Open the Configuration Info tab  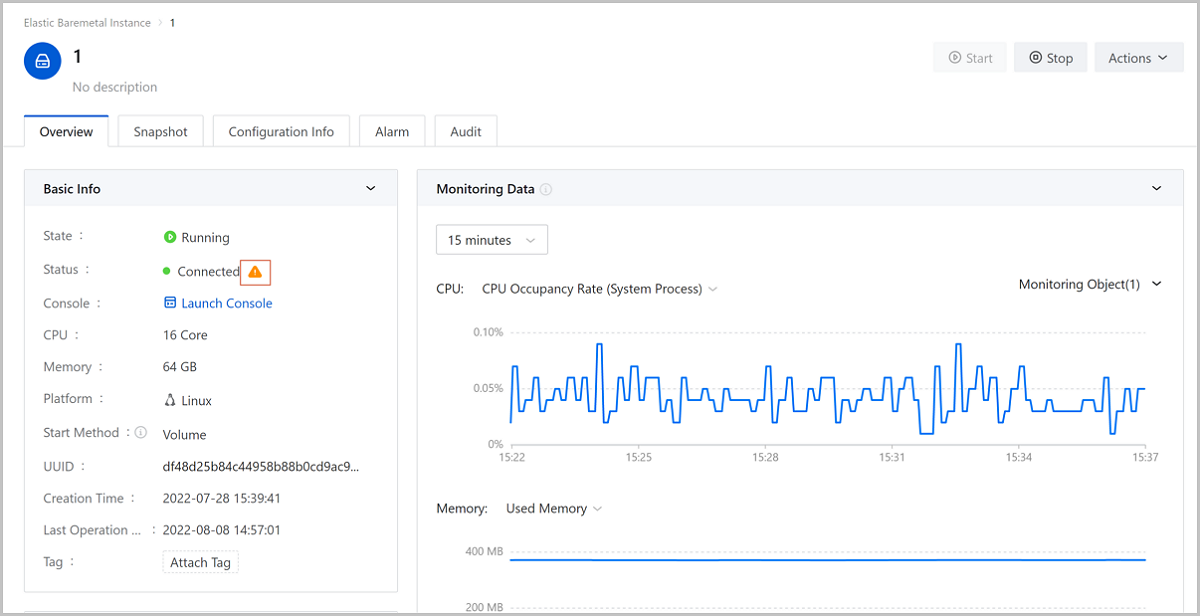[x=281, y=132]
